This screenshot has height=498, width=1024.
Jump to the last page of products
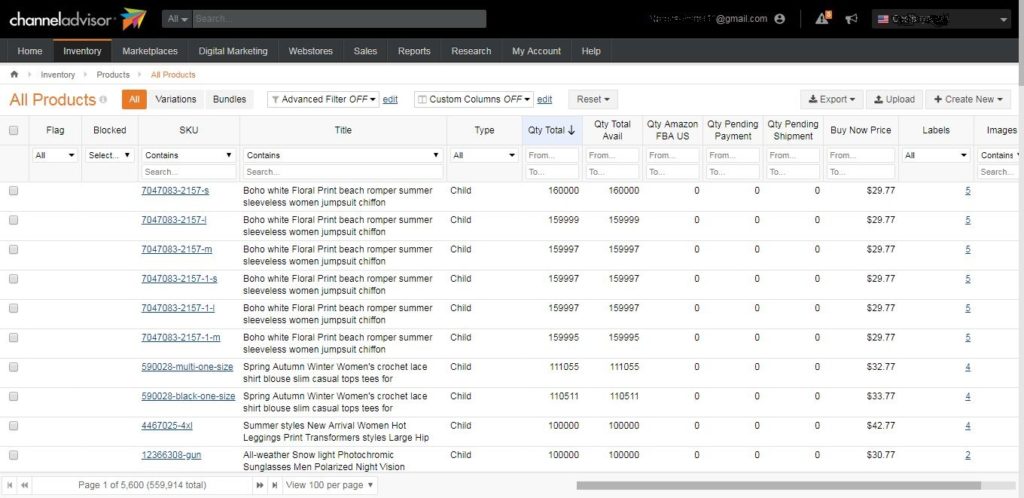point(273,485)
